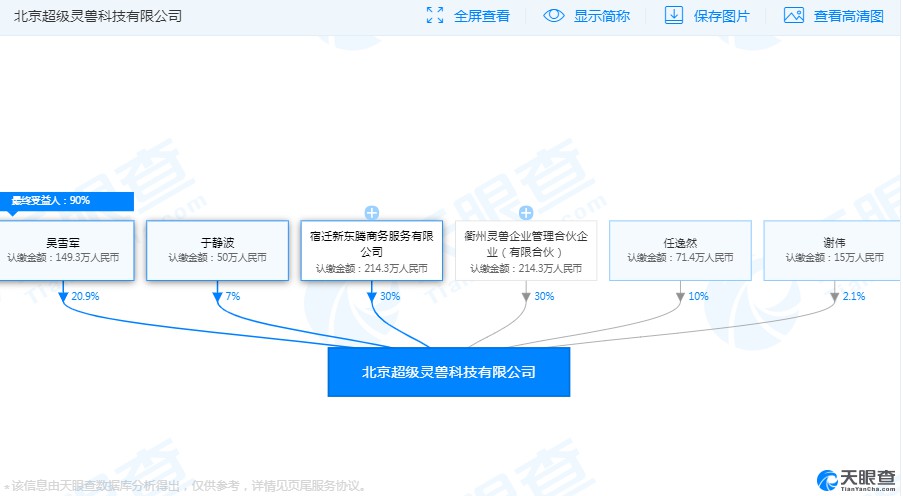Click the blue 30% label under 宿迁新东腾

pos(390,296)
